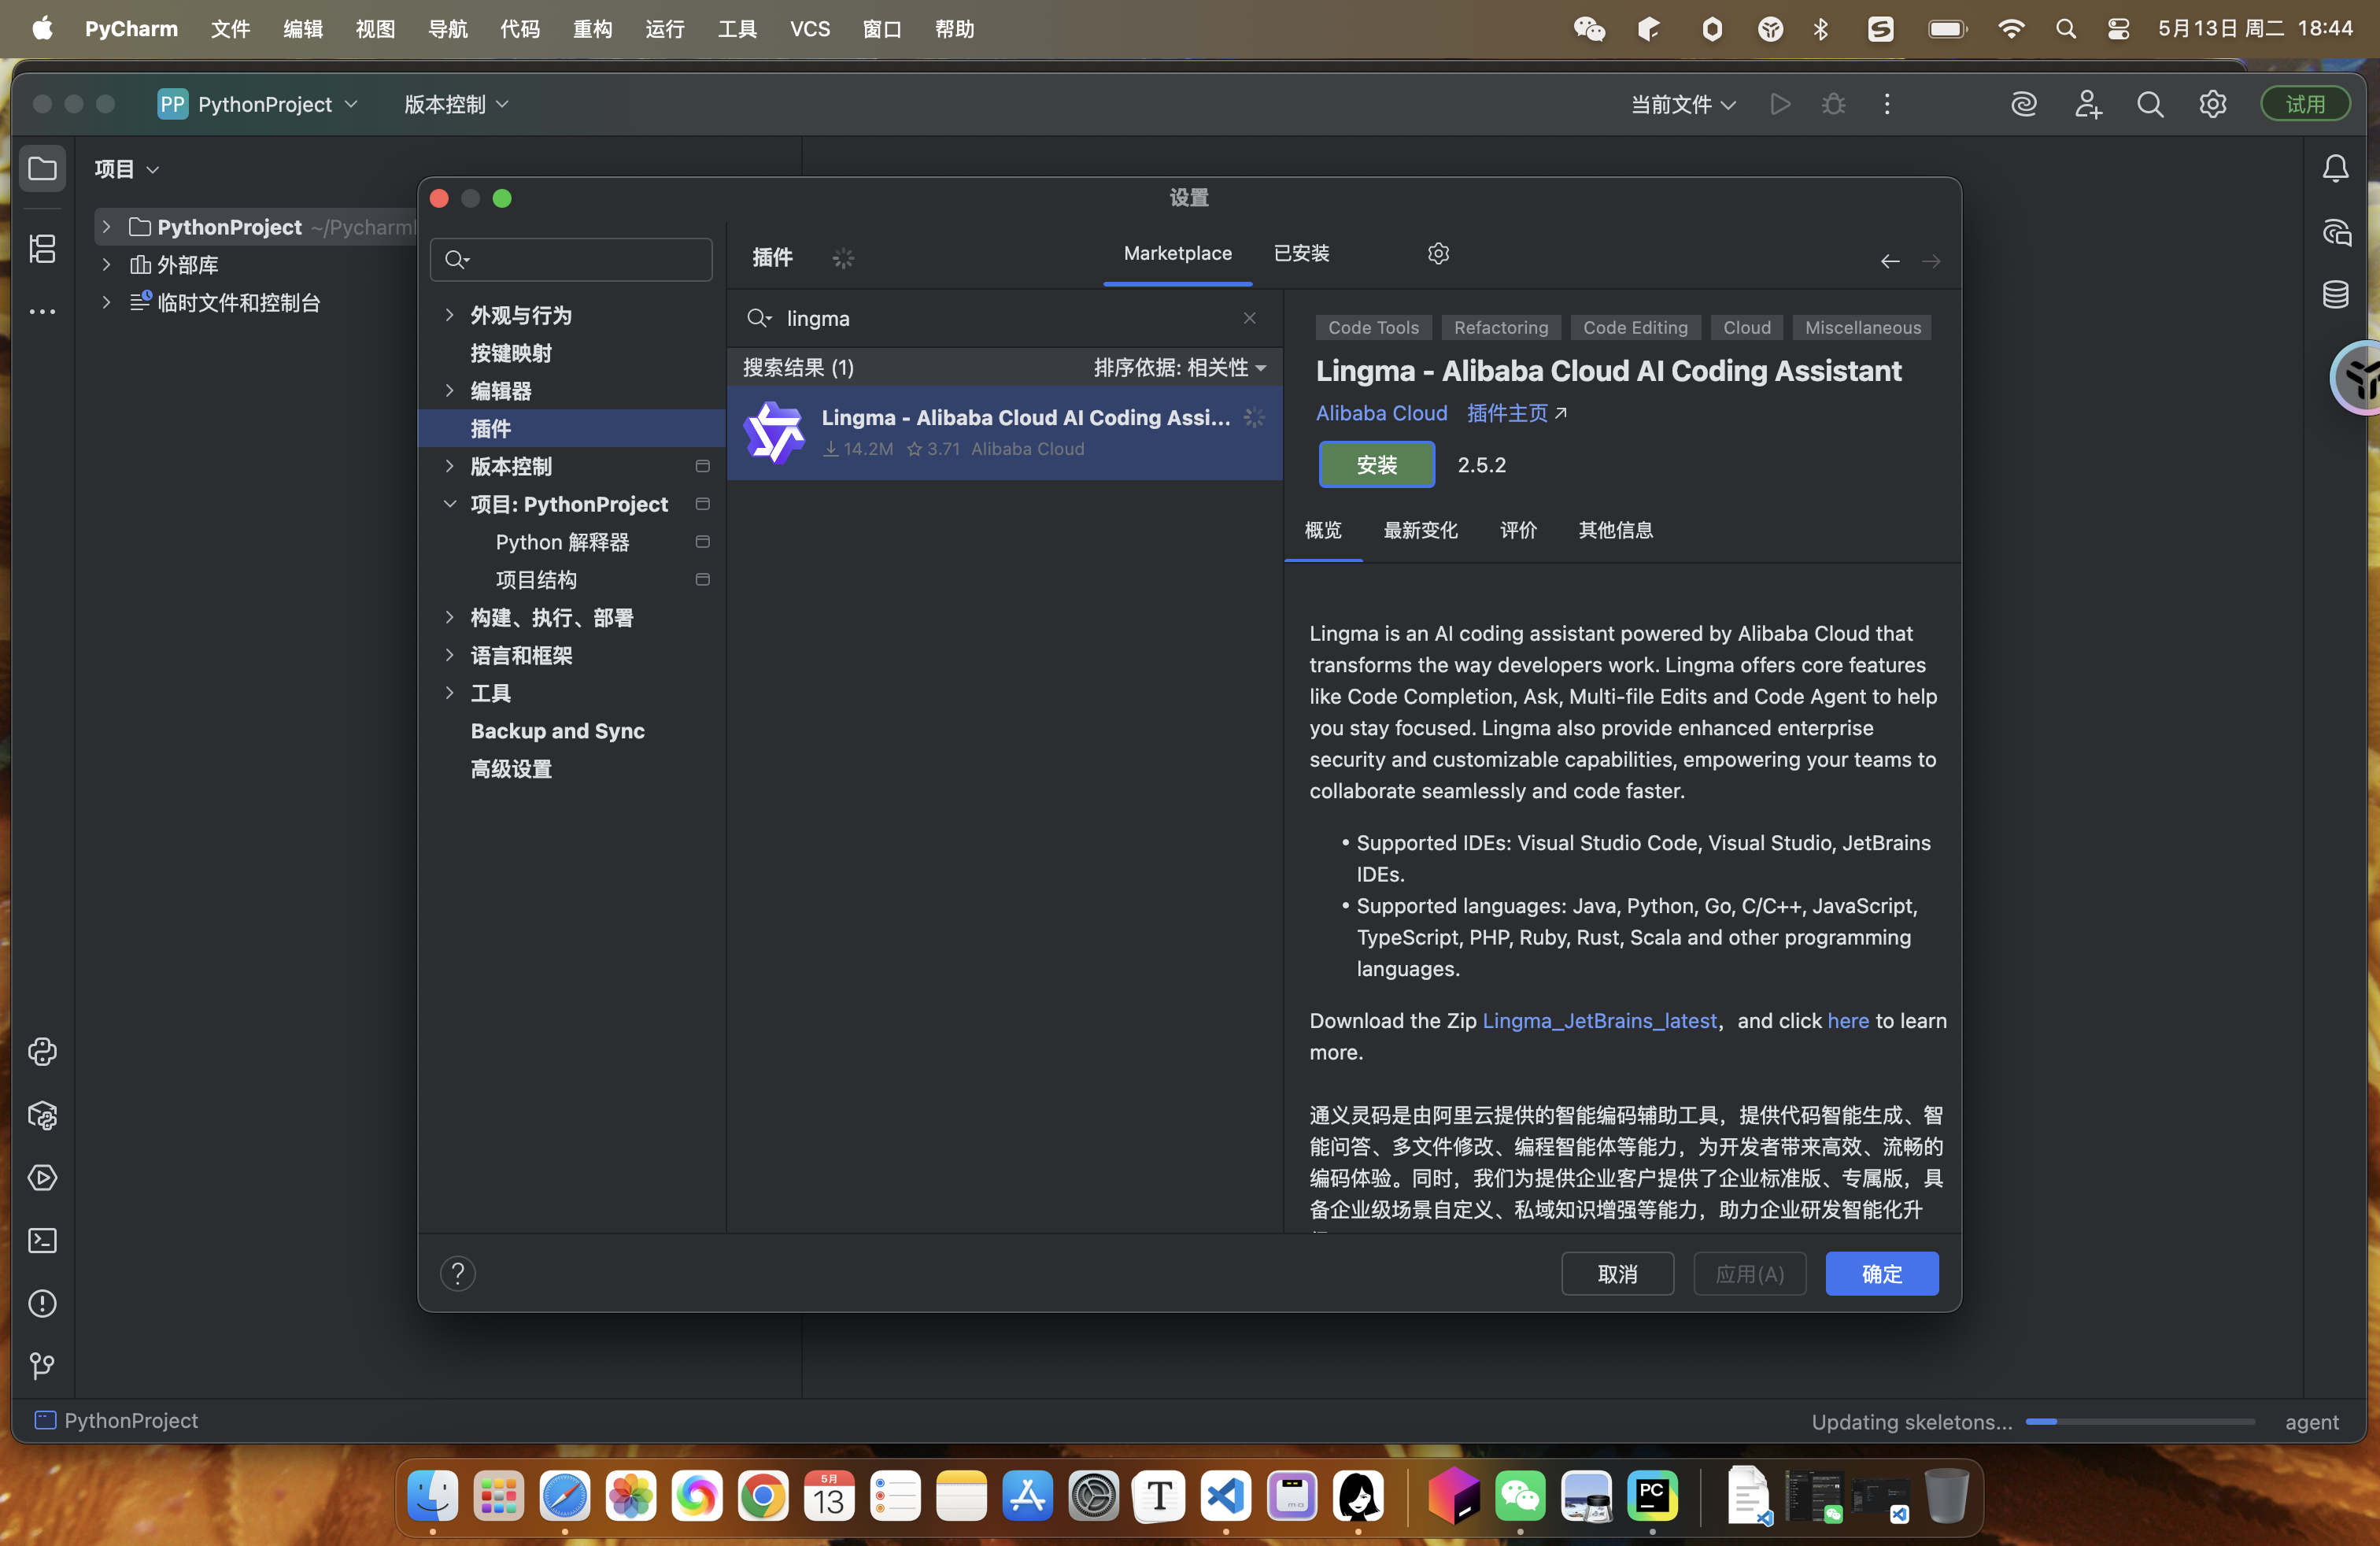Click the Updating skeletons progress bar
Screen dimensions: 2380x1546
pos(2139,1422)
